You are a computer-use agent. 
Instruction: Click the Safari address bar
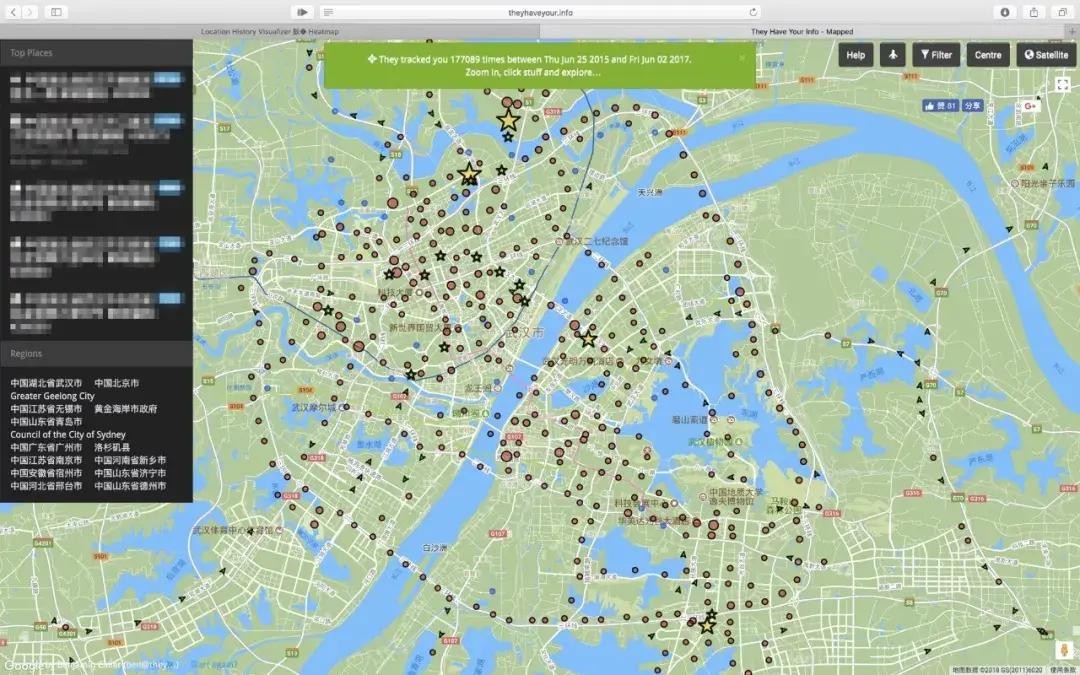click(x=540, y=12)
